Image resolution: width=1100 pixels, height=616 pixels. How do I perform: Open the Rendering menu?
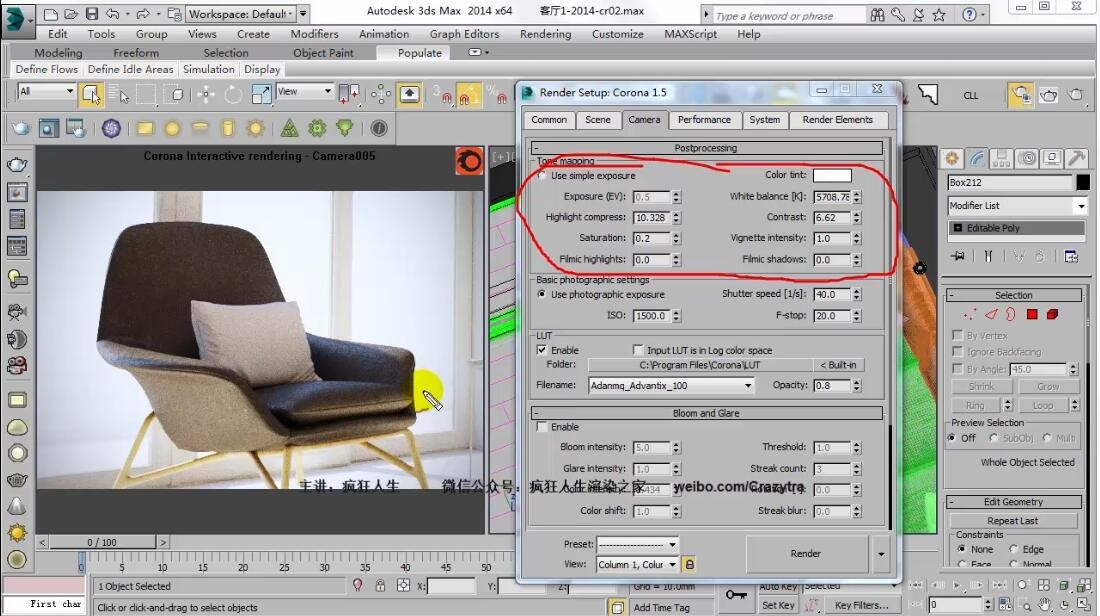point(545,34)
